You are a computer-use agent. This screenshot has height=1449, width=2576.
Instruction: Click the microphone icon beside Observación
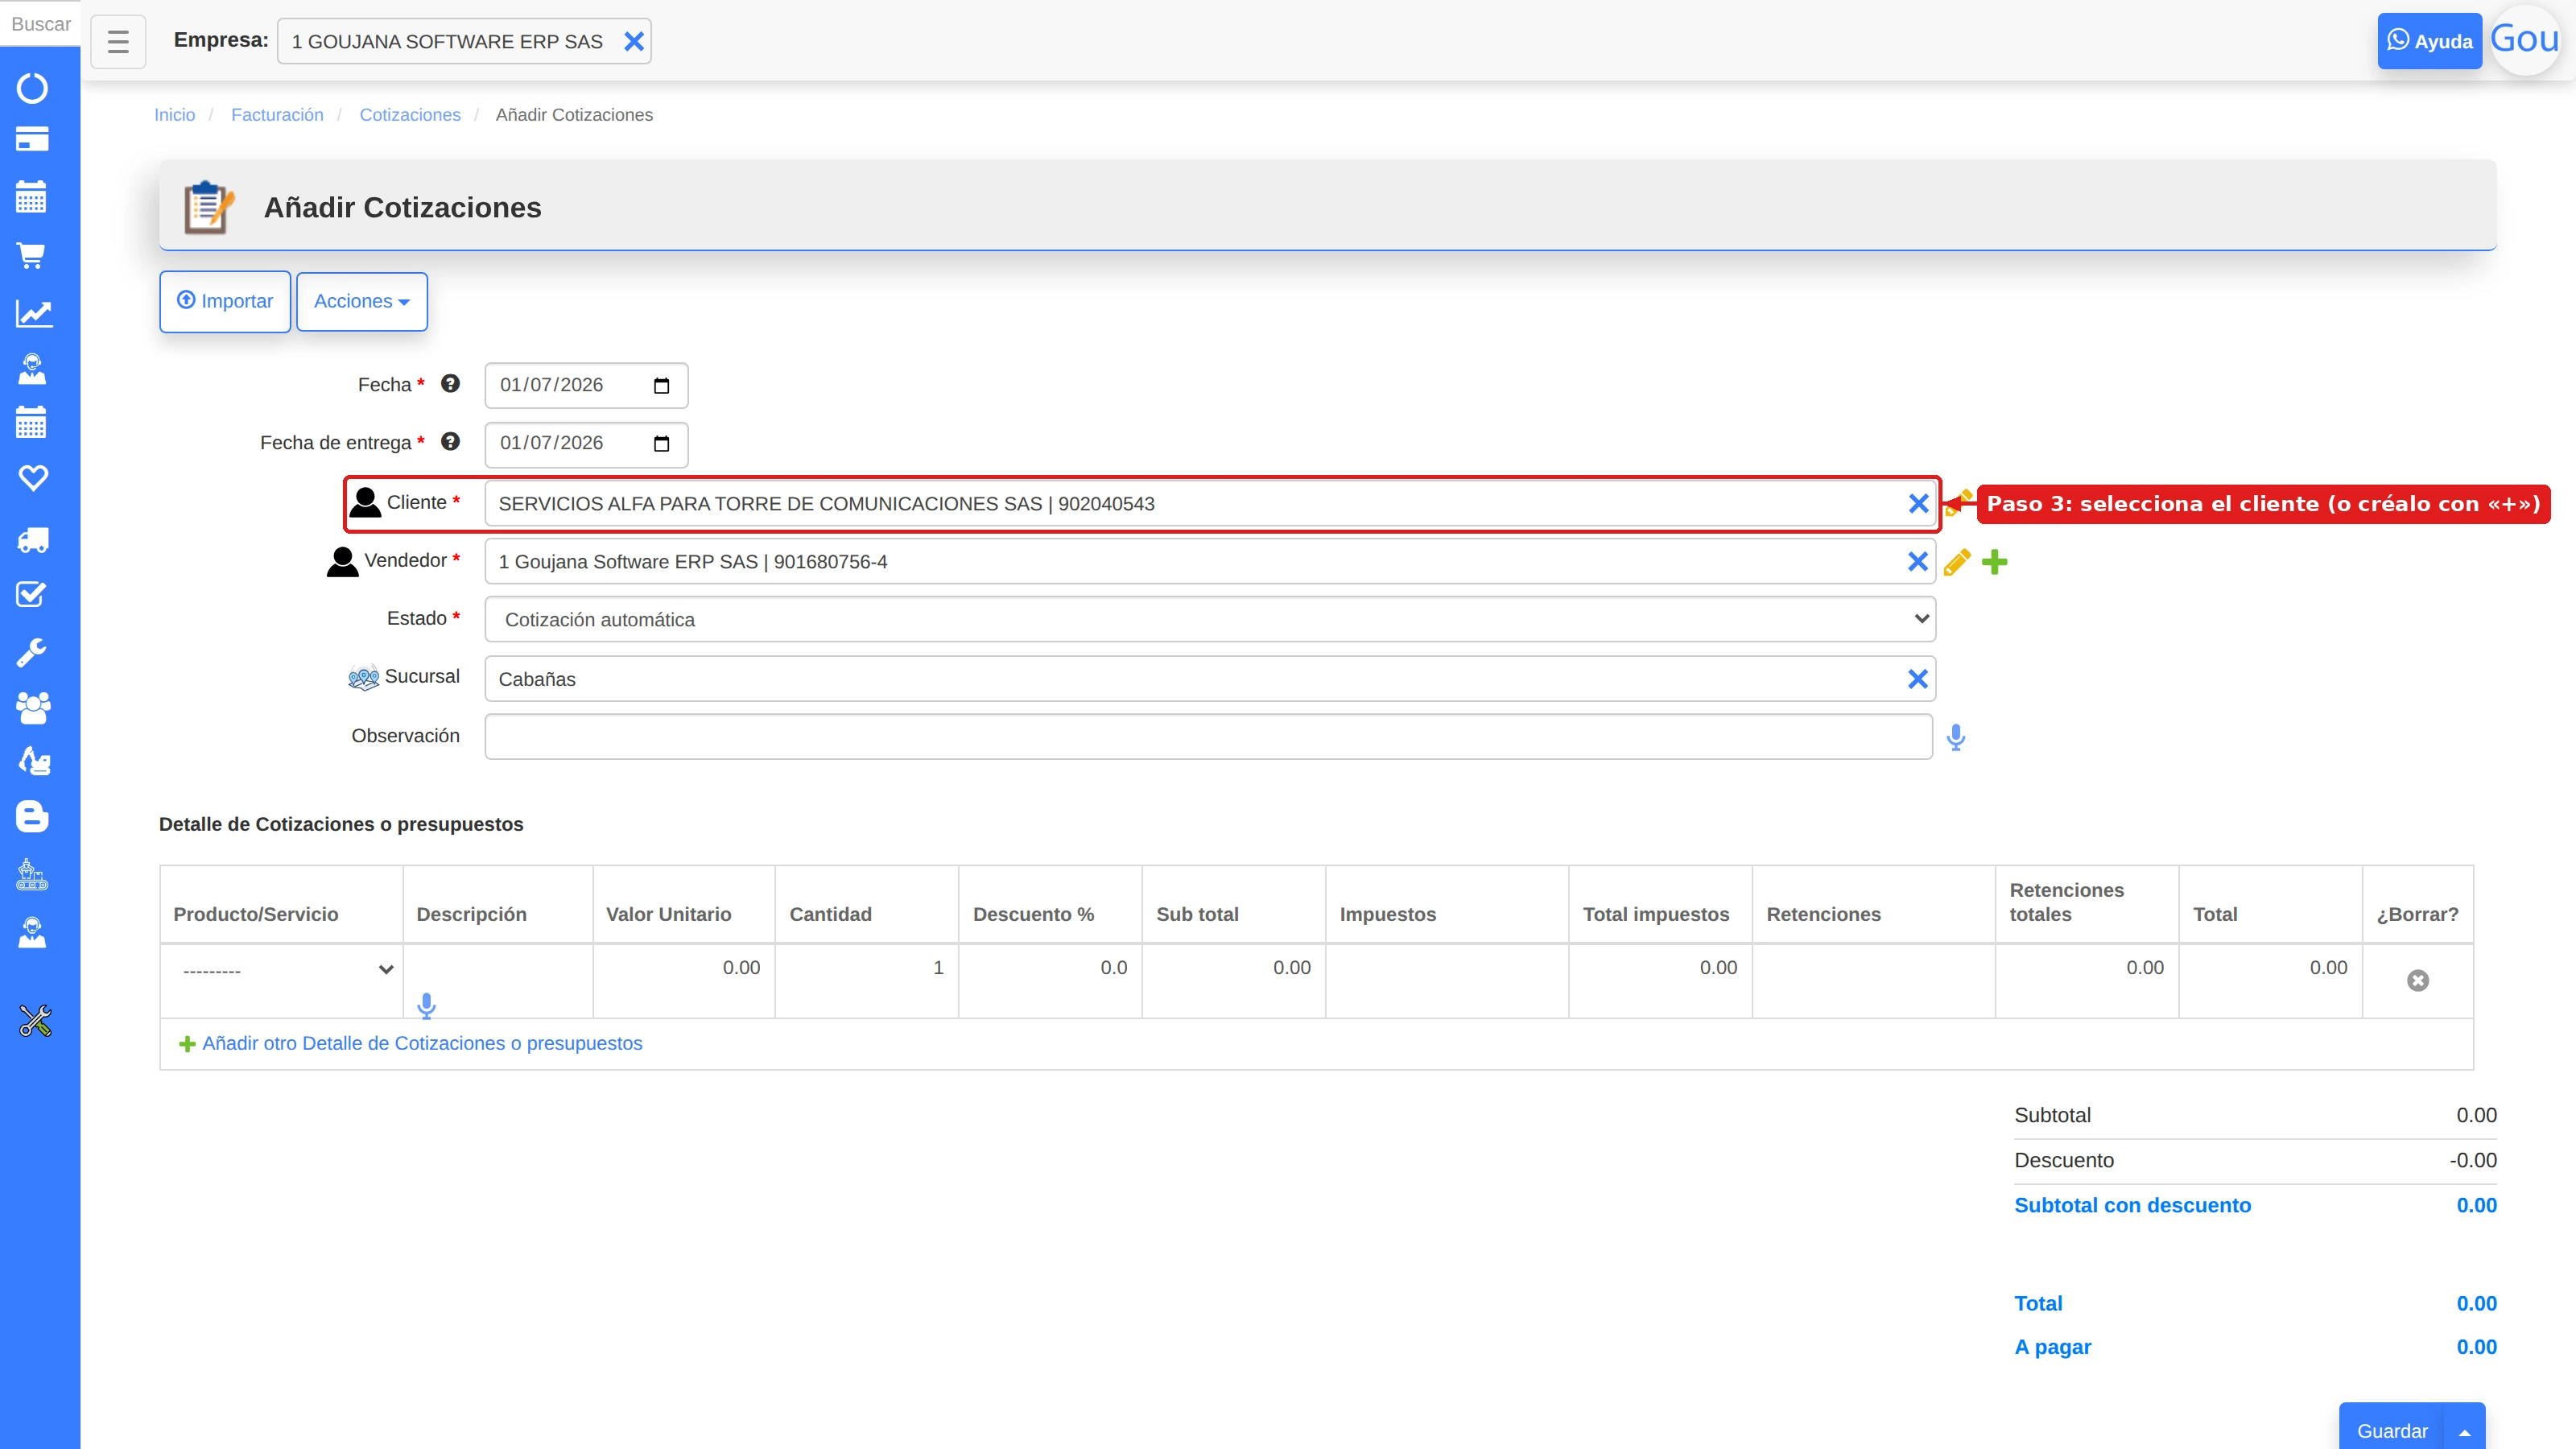pos(1956,738)
